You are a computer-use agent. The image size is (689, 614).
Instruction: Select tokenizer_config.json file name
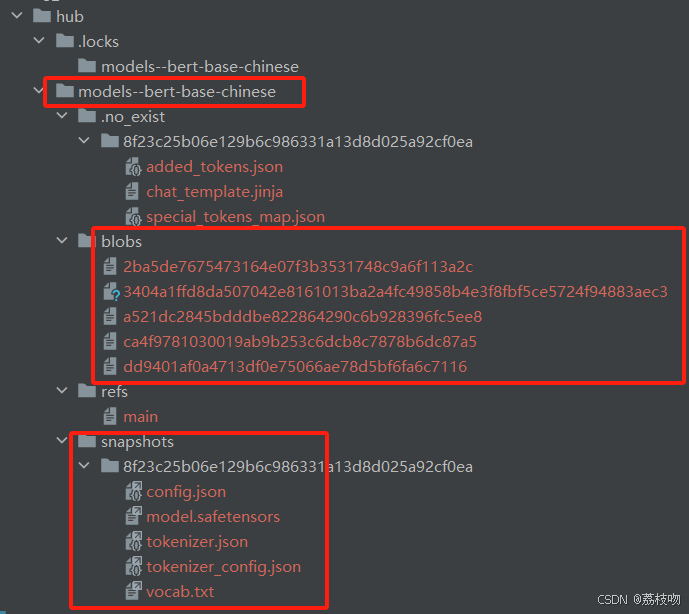point(224,567)
